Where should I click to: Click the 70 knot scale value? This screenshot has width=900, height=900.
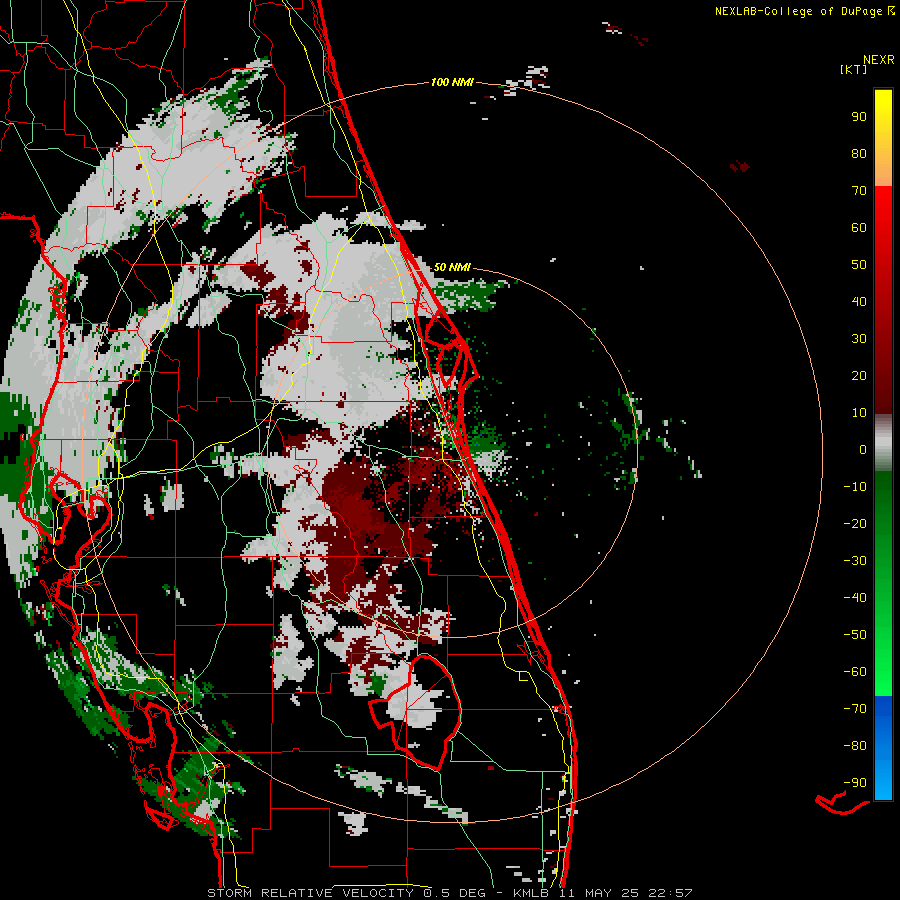coord(859,191)
